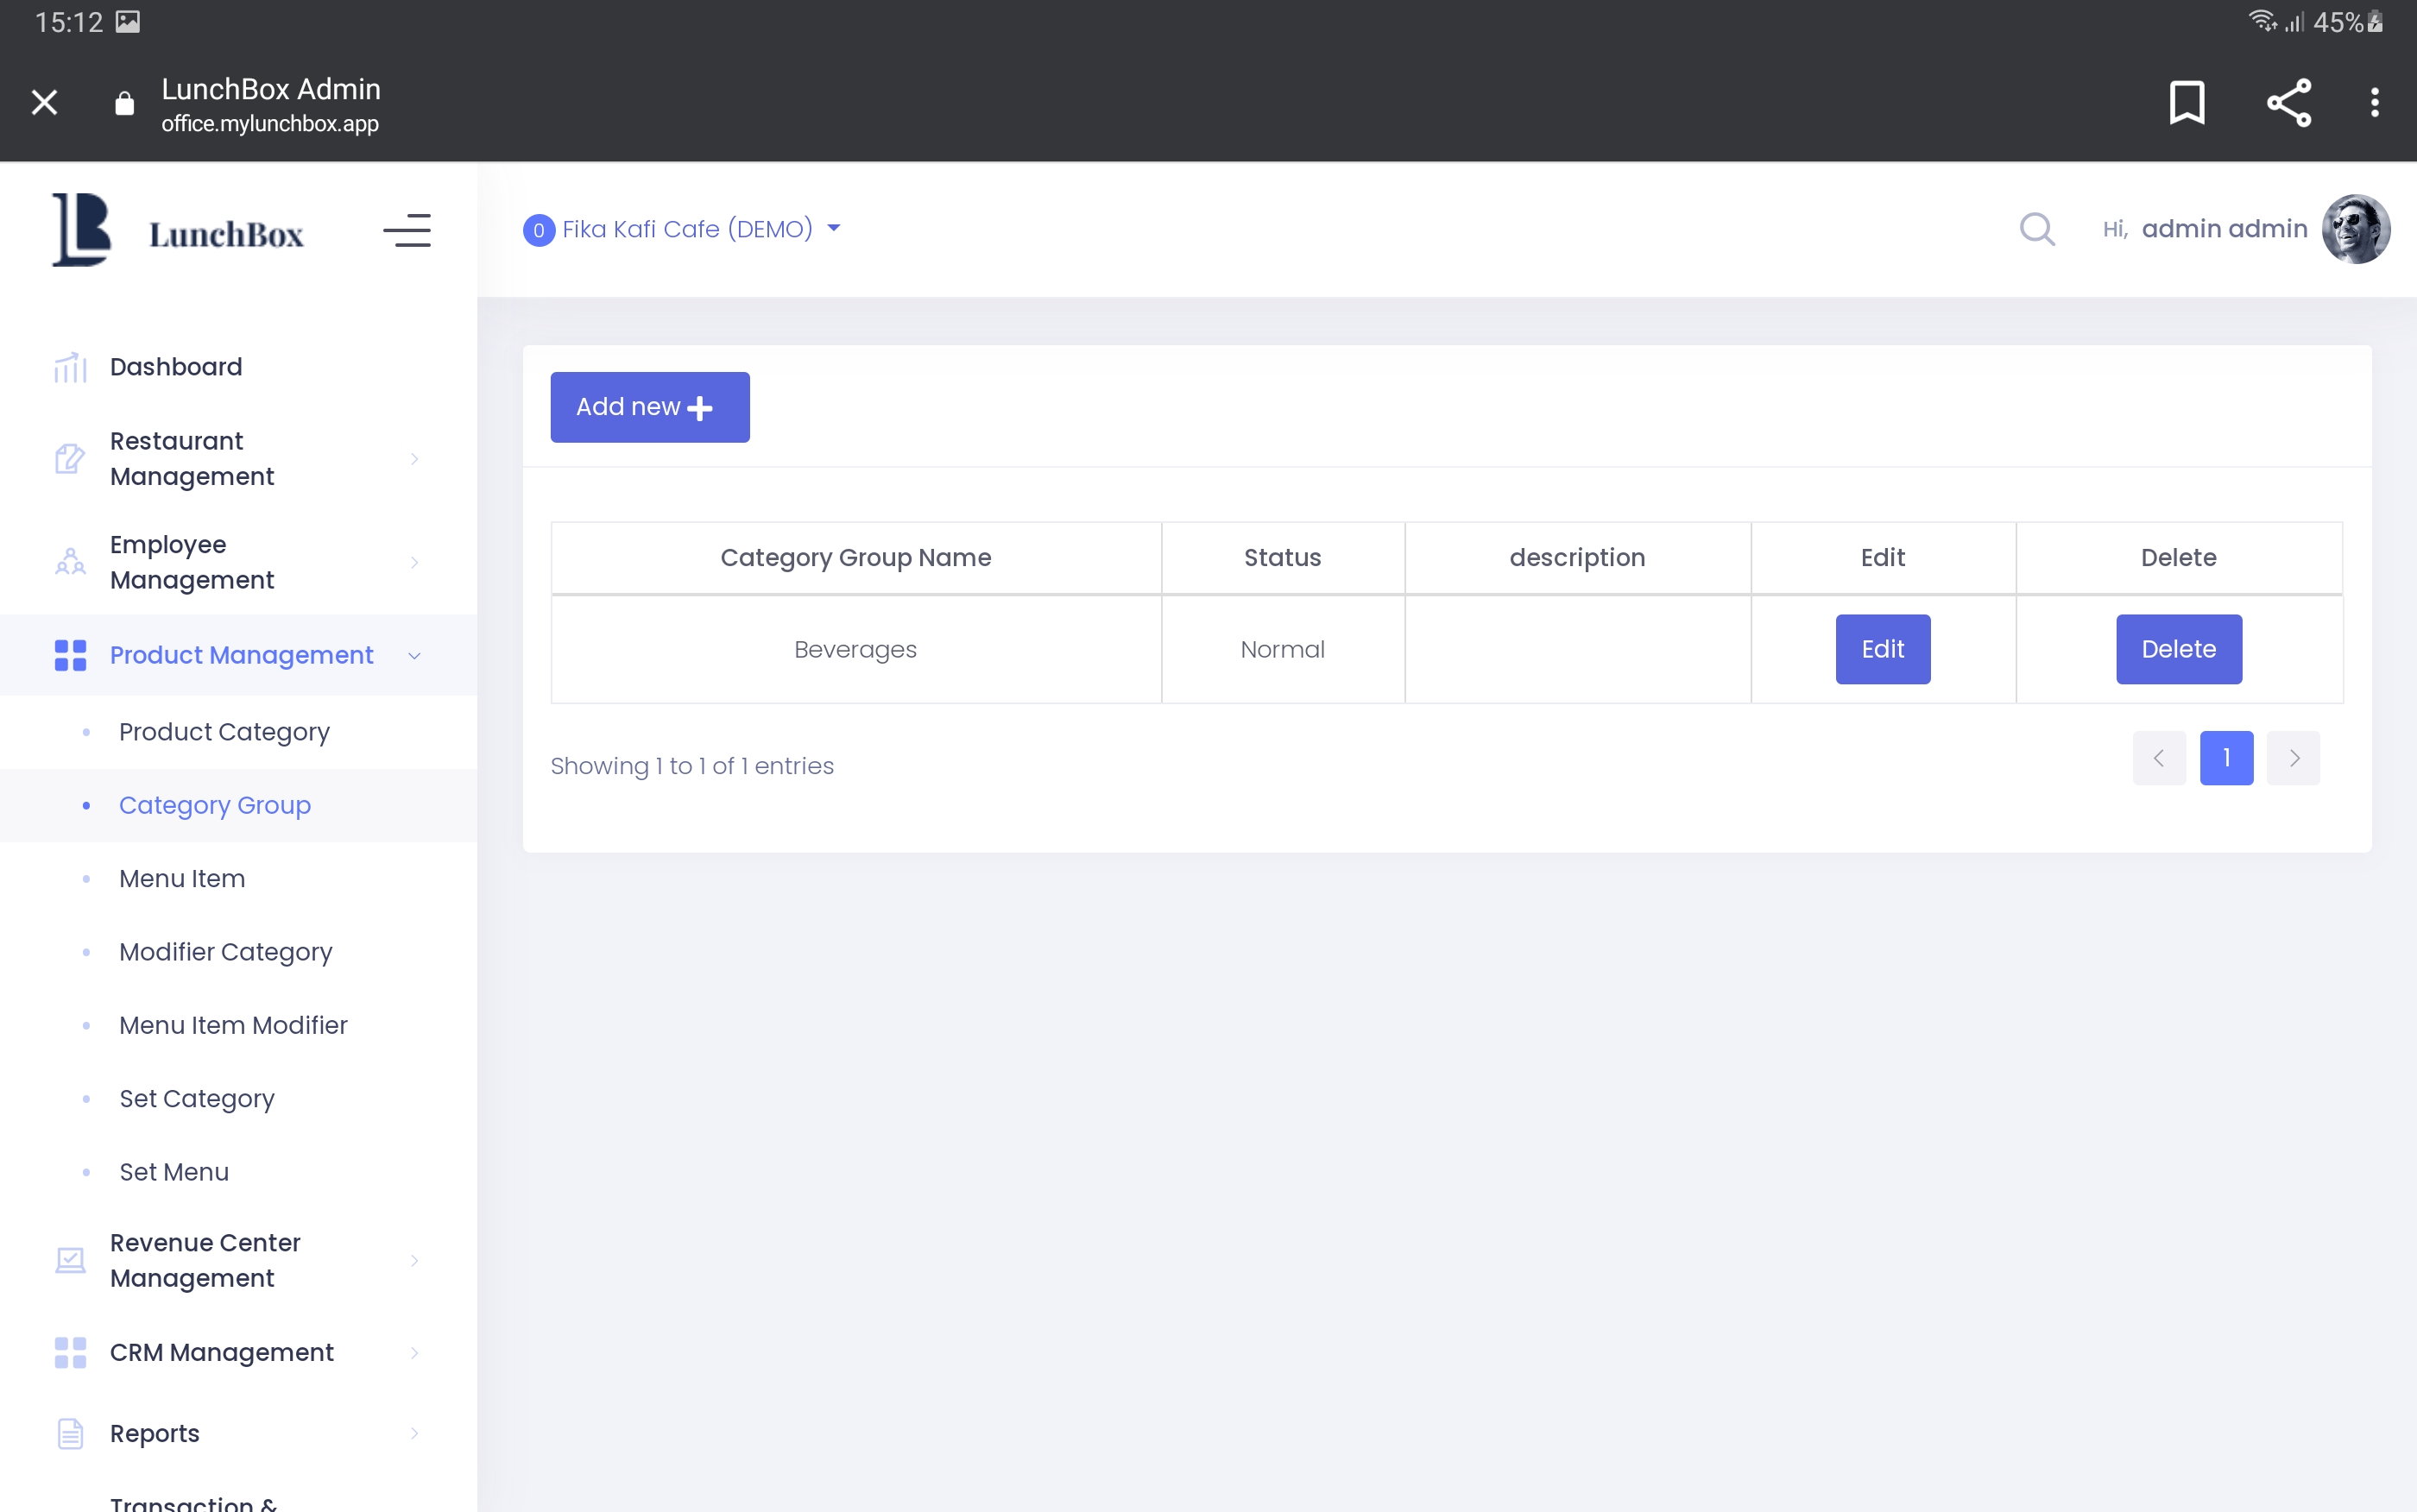Open Dashboard from the sidebar

click(x=176, y=367)
